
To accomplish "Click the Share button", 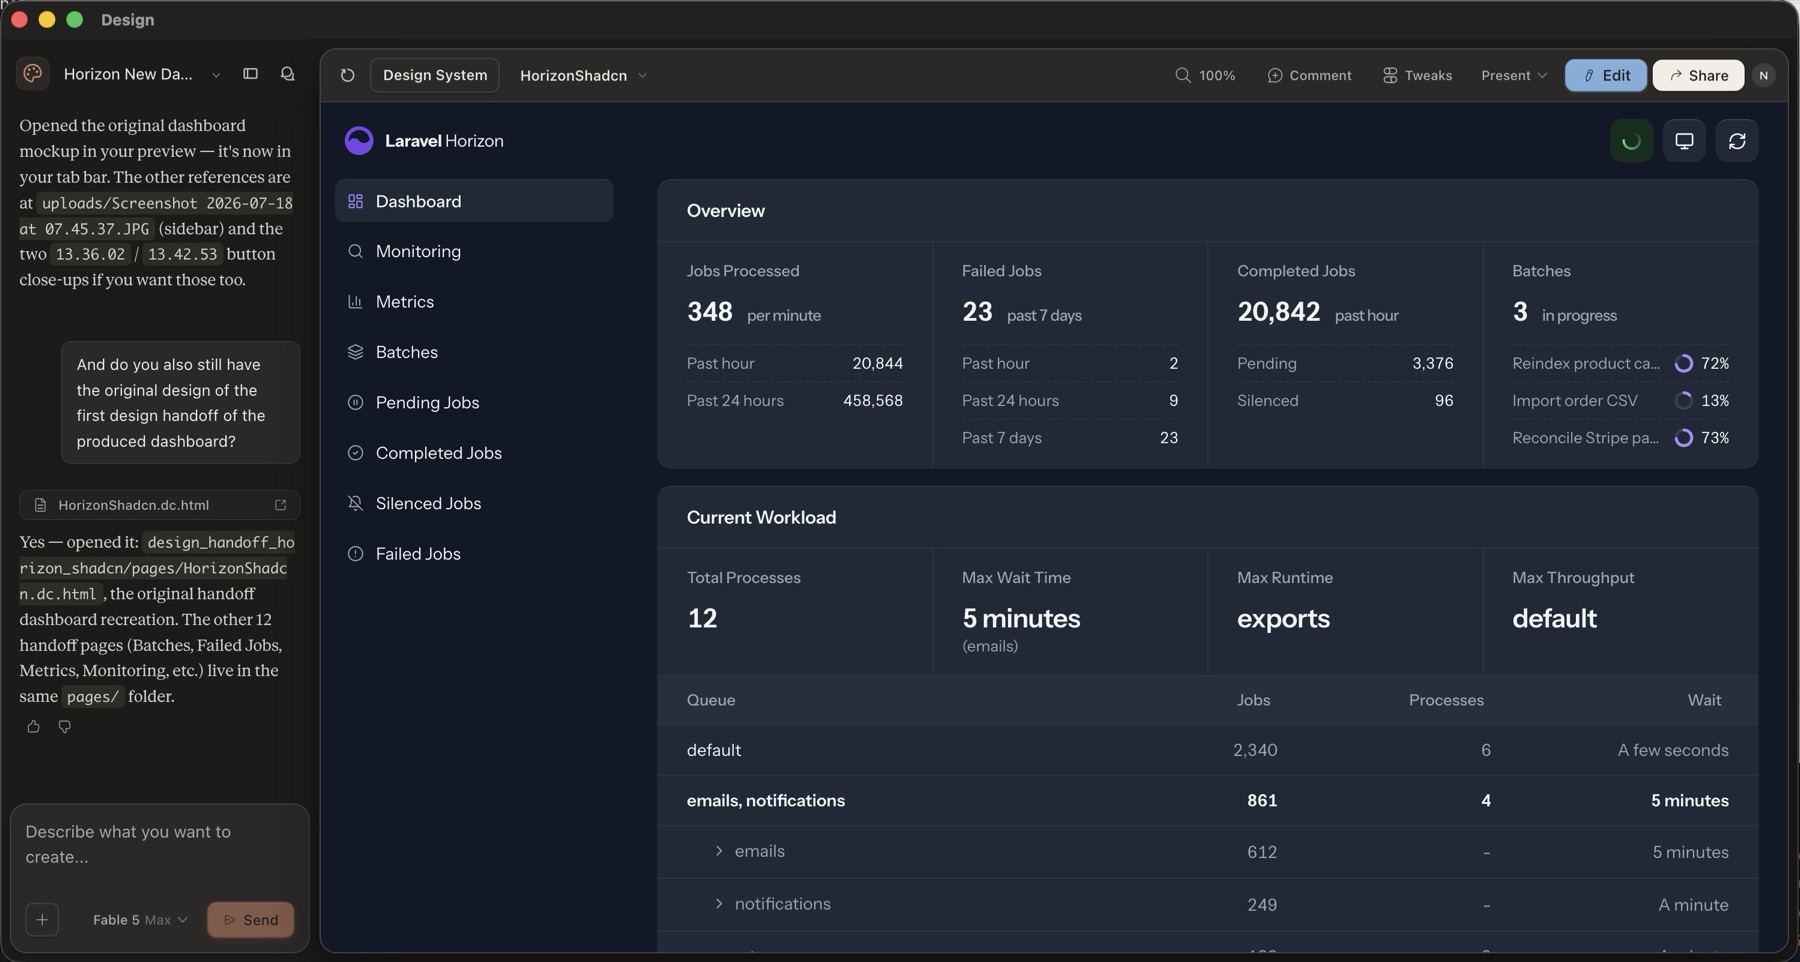I will click(x=1698, y=75).
